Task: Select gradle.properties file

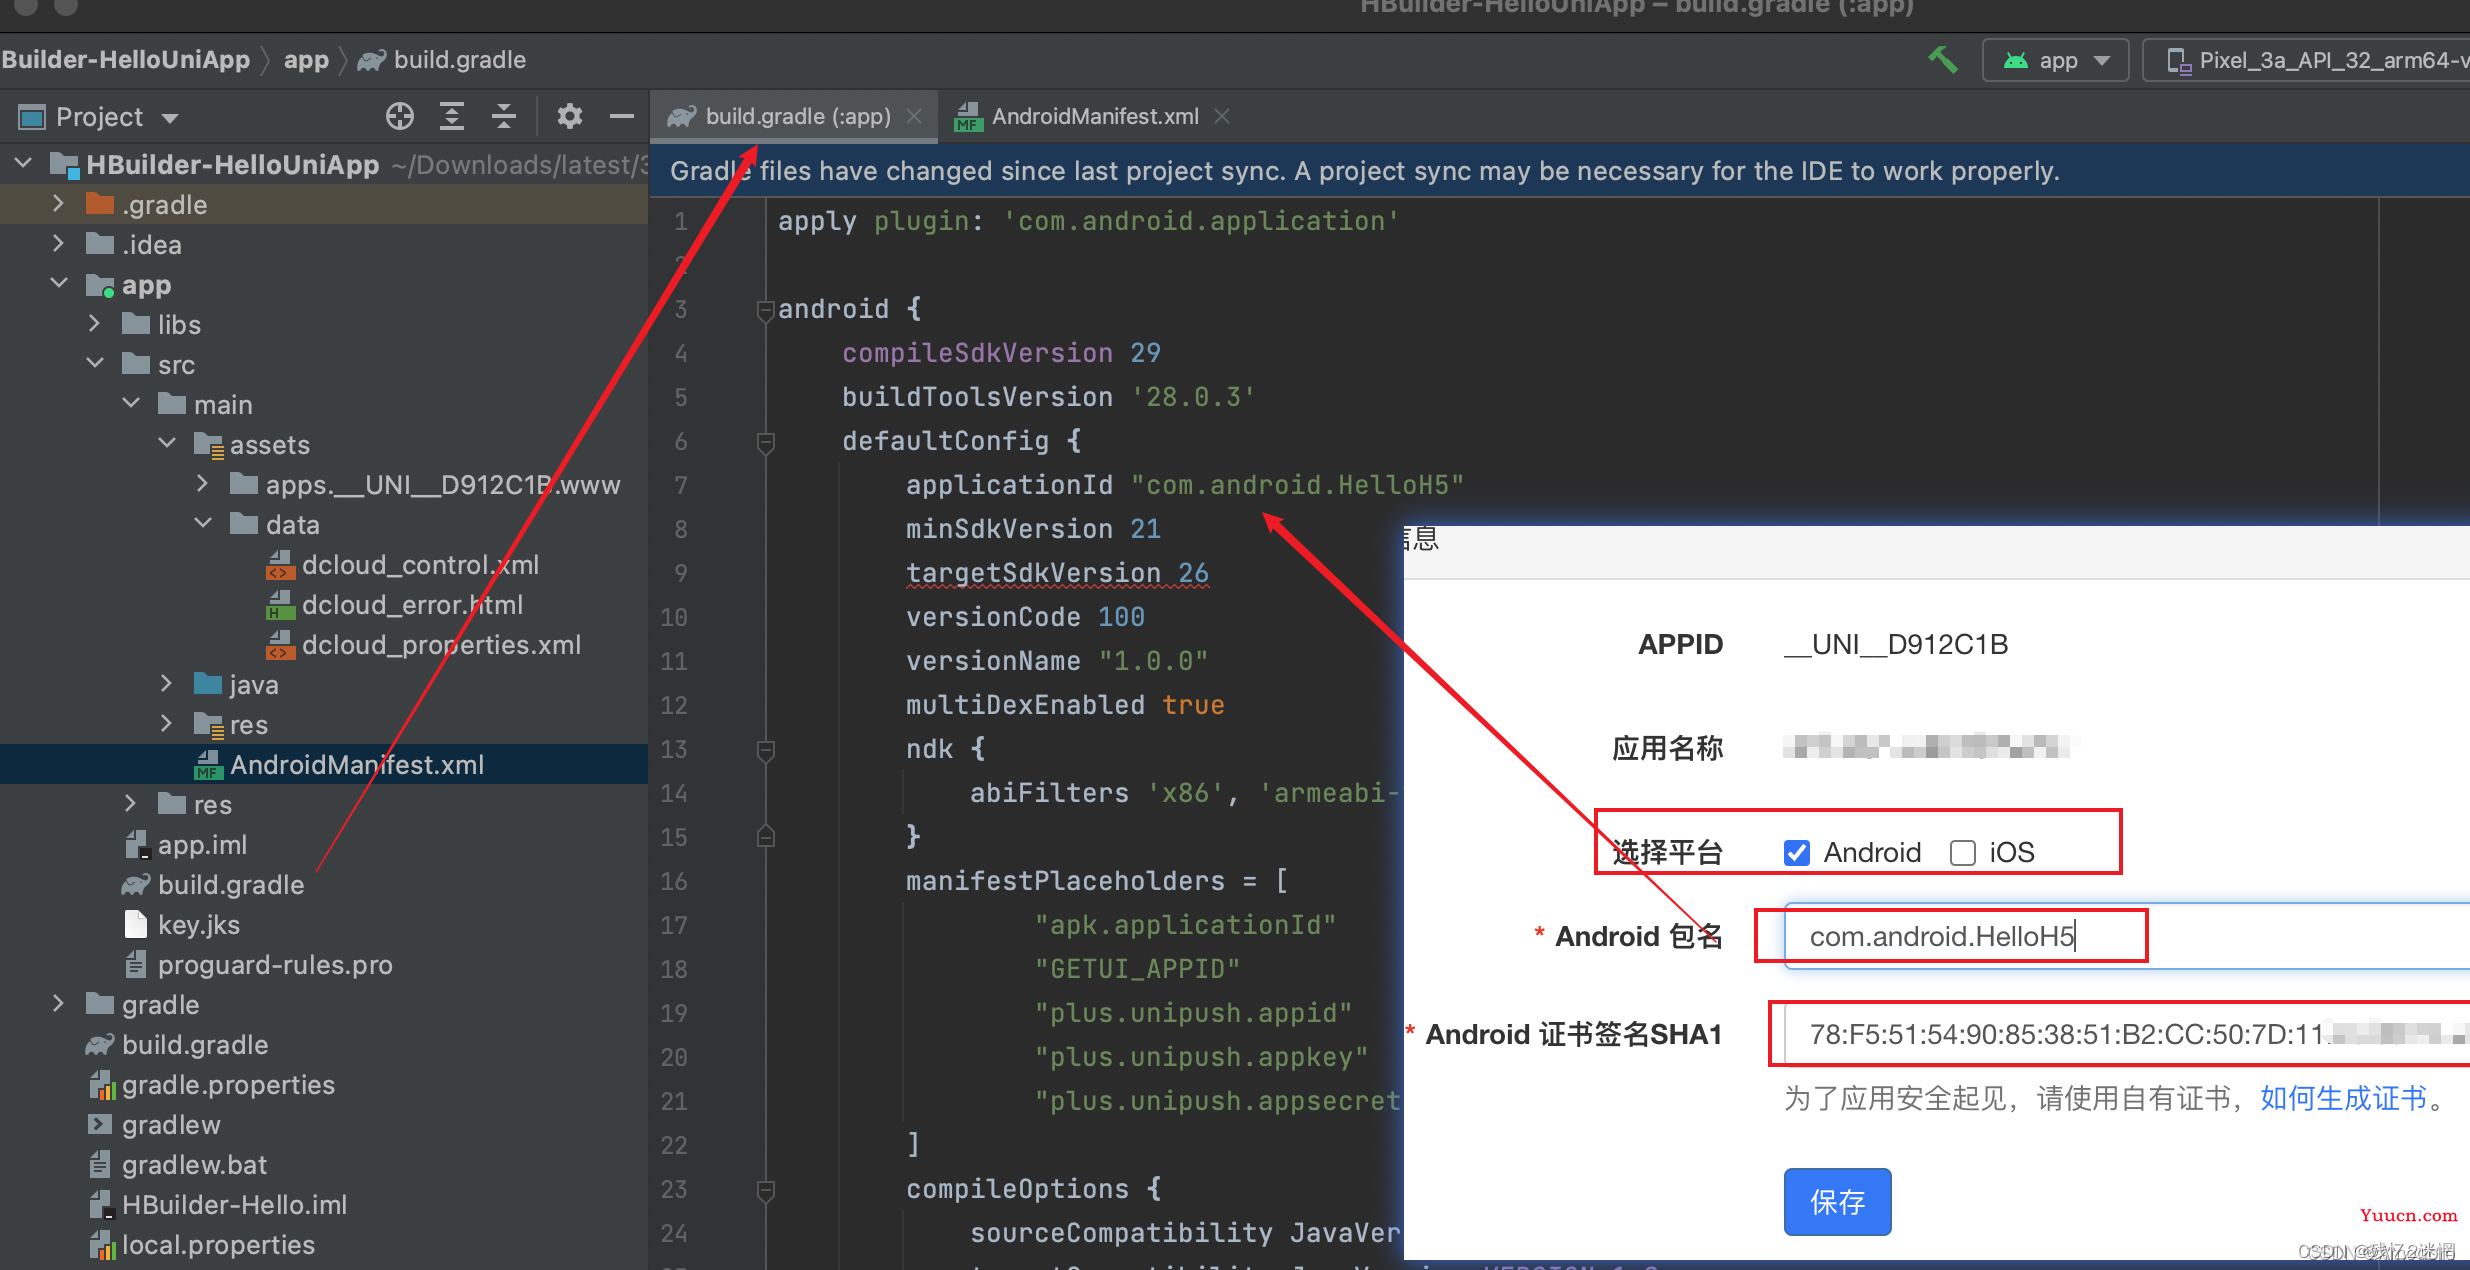Action: (x=212, y=1085)
